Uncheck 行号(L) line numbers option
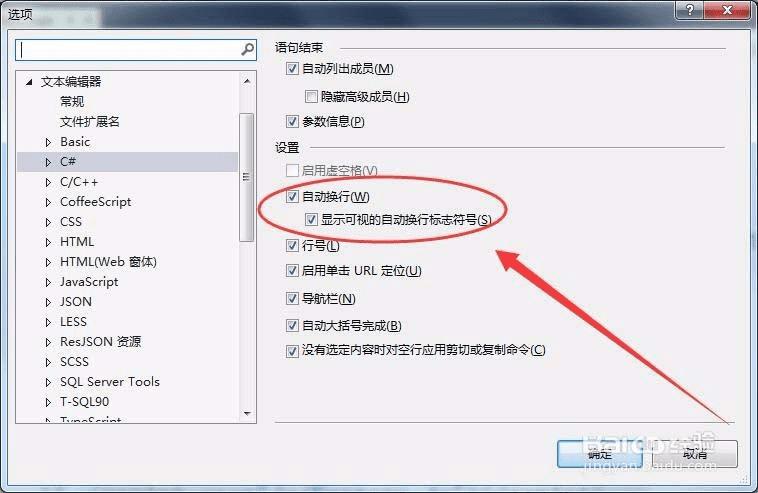Image resolution: width=758 pixels, height=493 pixels. tap(292, 246)
